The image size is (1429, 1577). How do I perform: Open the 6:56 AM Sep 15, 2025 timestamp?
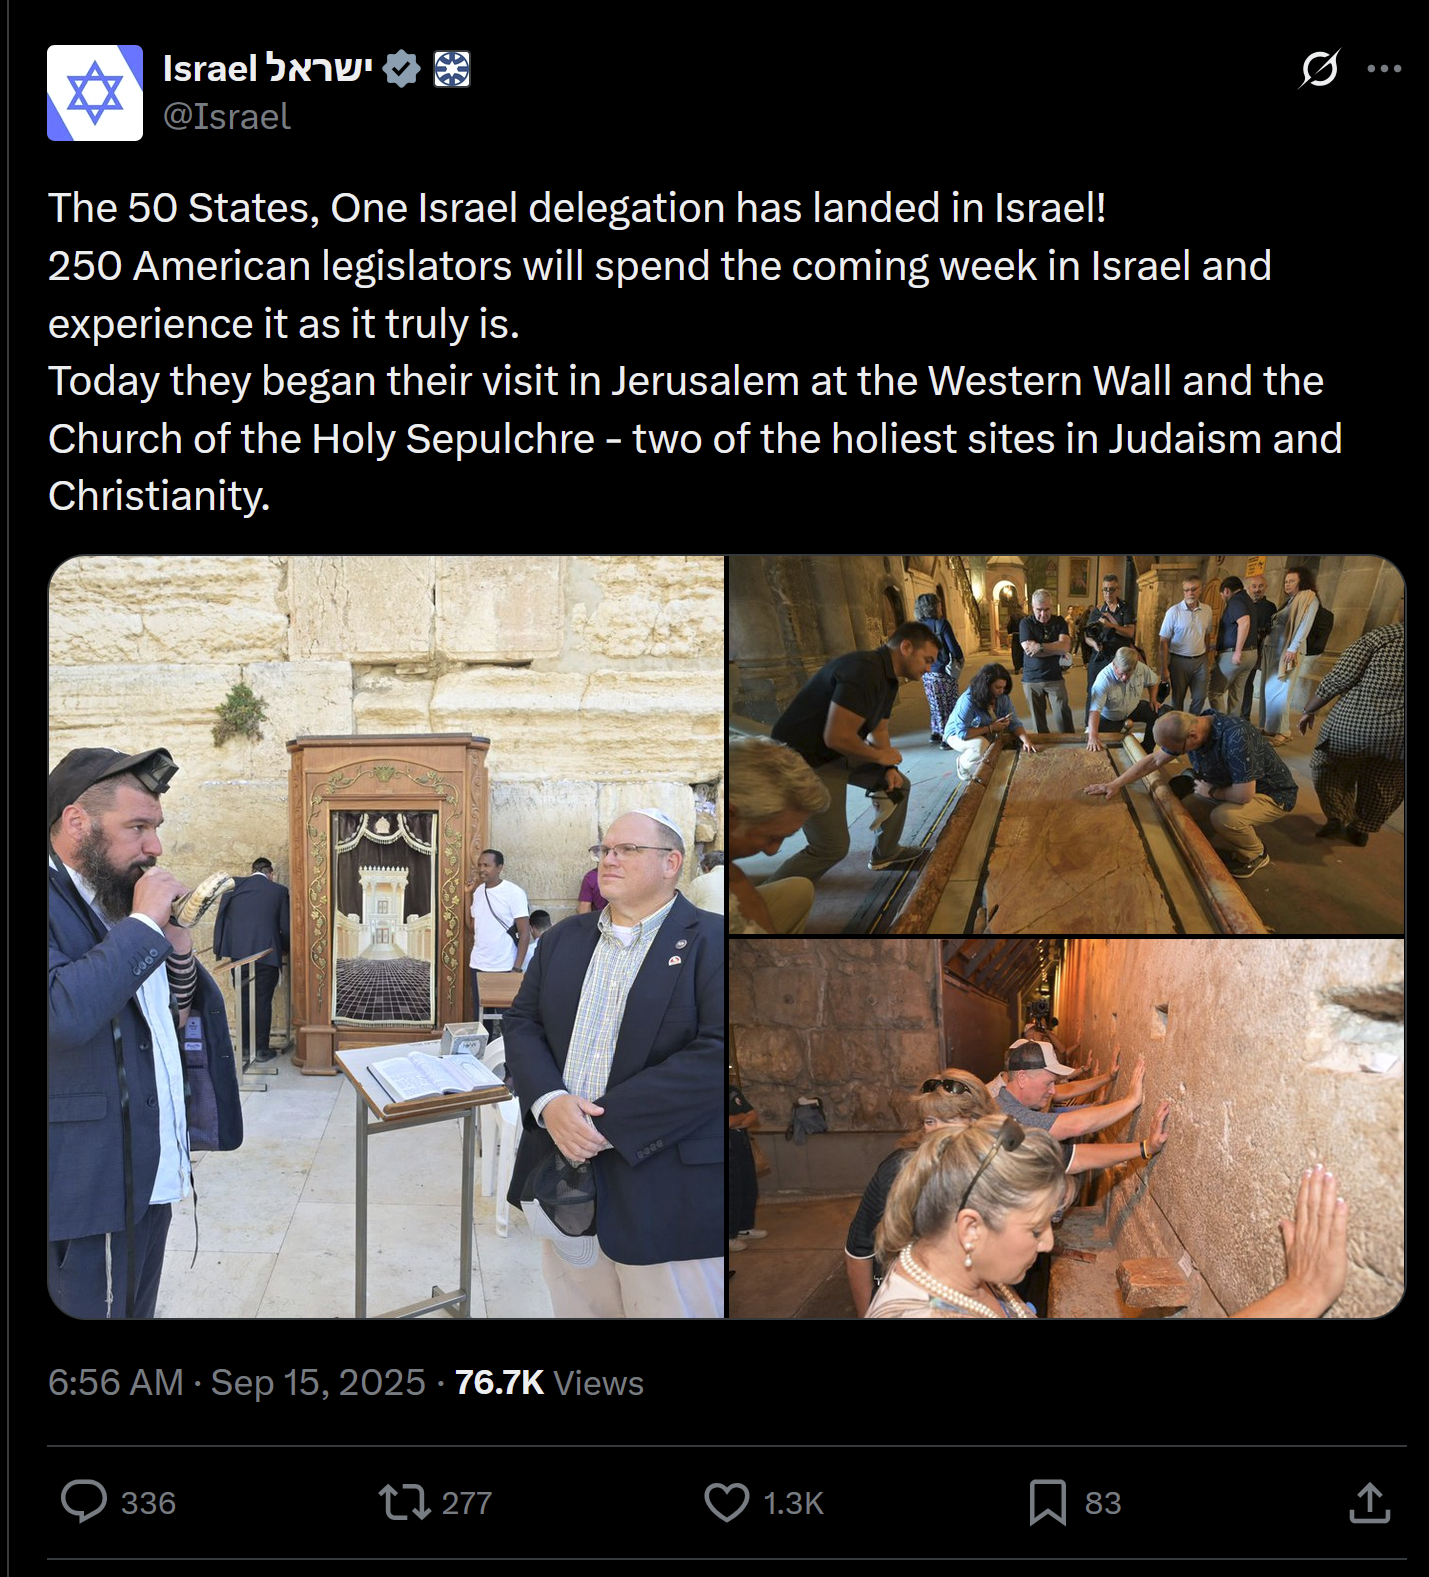tap(237, 1382)
